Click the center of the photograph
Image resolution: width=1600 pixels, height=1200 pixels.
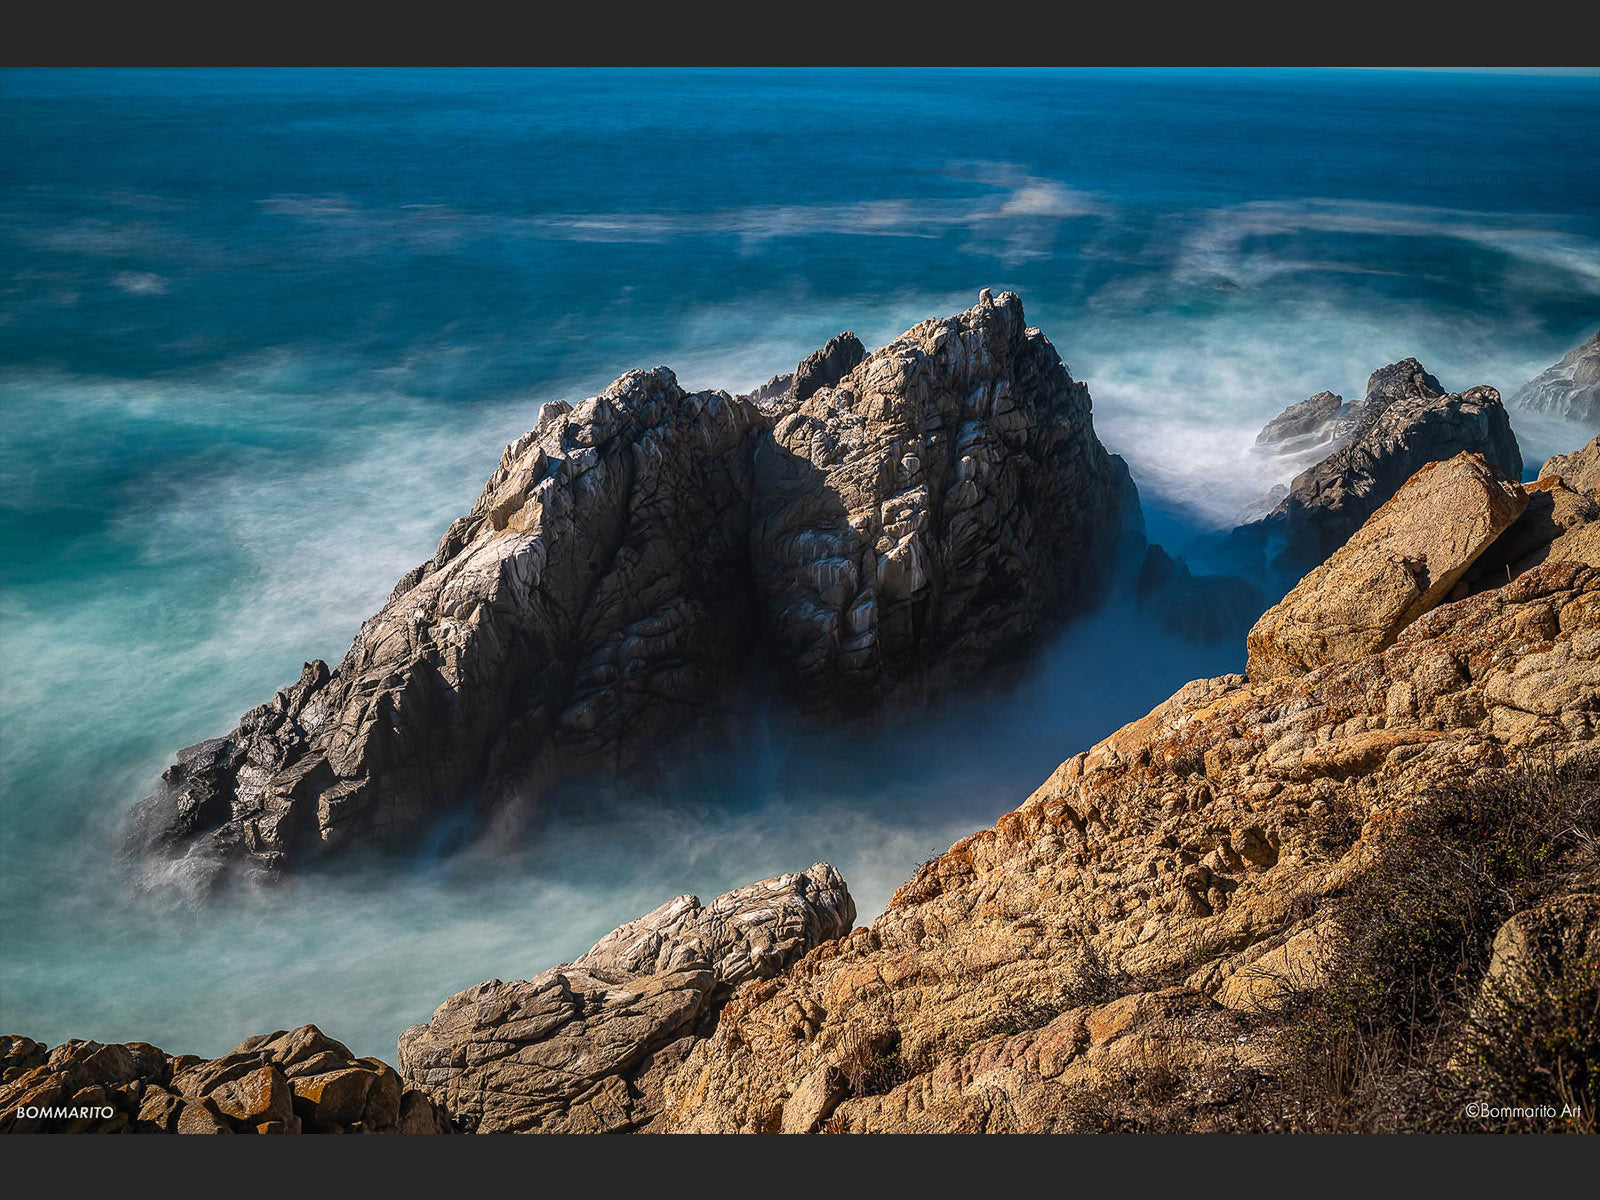(x=800, y=600)
